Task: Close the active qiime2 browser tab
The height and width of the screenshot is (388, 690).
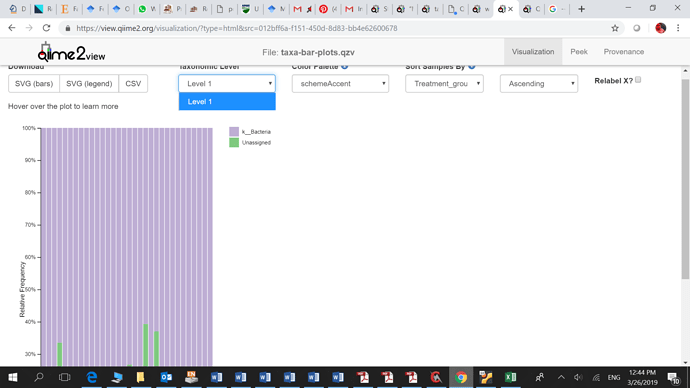Action: (x=510, y=9)
